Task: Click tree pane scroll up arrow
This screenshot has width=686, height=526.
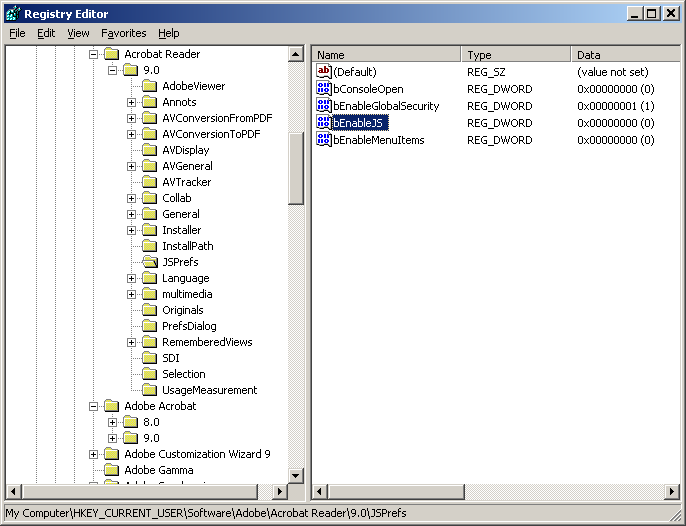Action: (x=296, y=54)
